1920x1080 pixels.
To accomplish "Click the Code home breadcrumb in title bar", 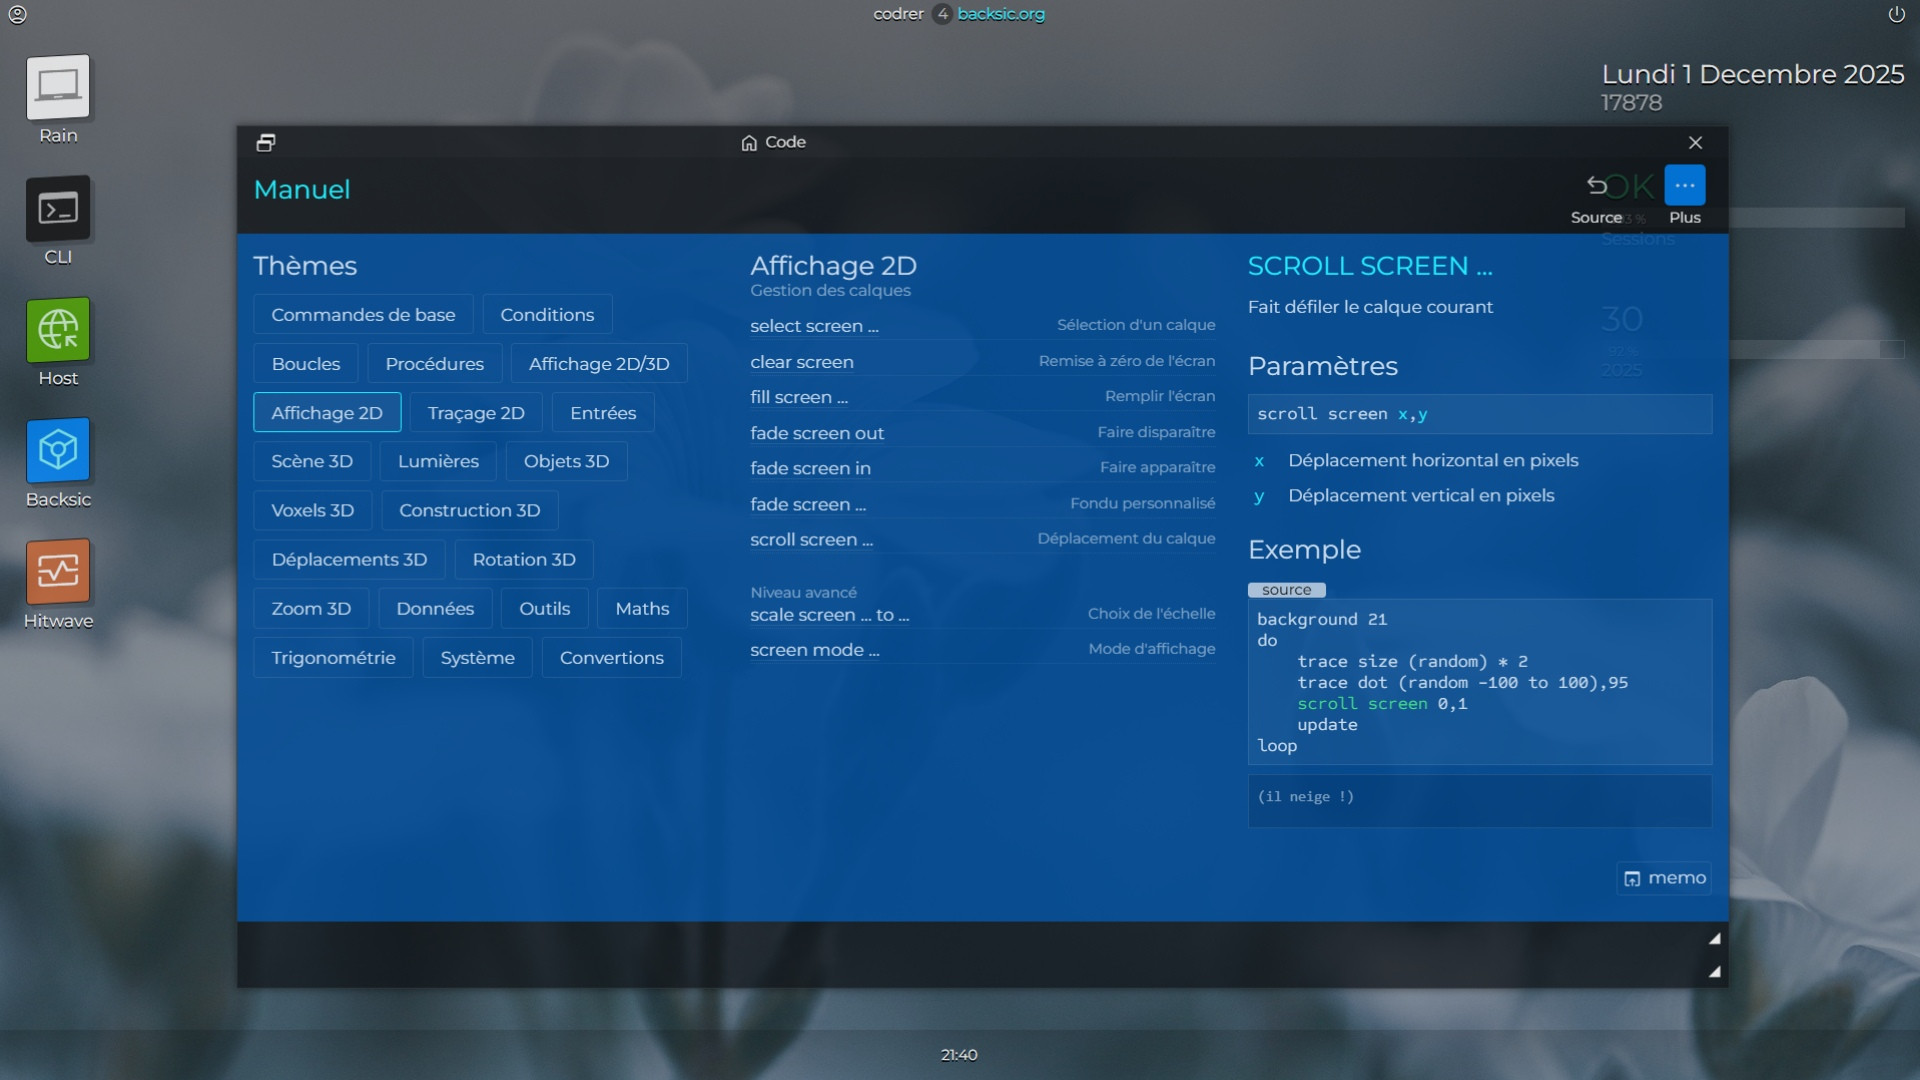I will tap(773, 143).
